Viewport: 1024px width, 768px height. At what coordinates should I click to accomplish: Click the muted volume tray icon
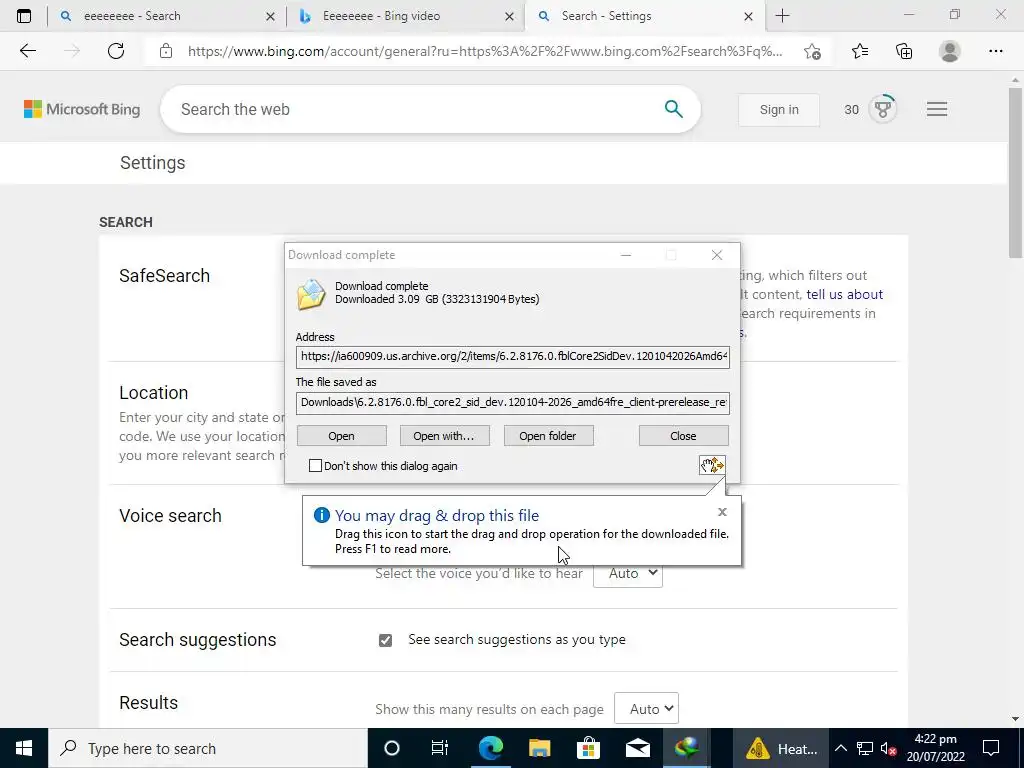click(888, 748)
